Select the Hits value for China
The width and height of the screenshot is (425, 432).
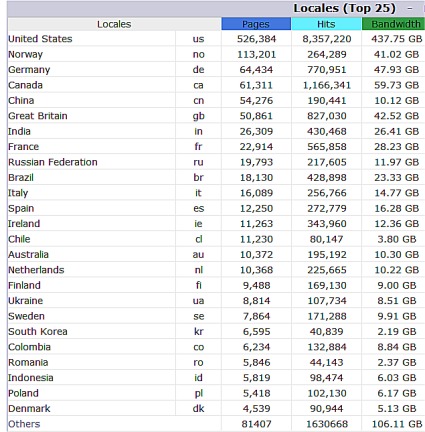pyautogui.click(x=327, y=100)
